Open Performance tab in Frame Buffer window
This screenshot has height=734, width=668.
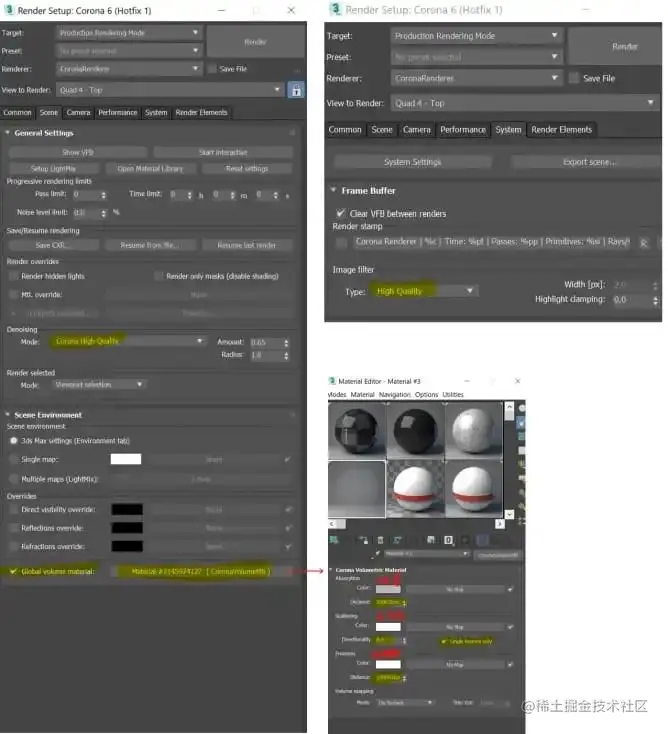click(462, 130)
